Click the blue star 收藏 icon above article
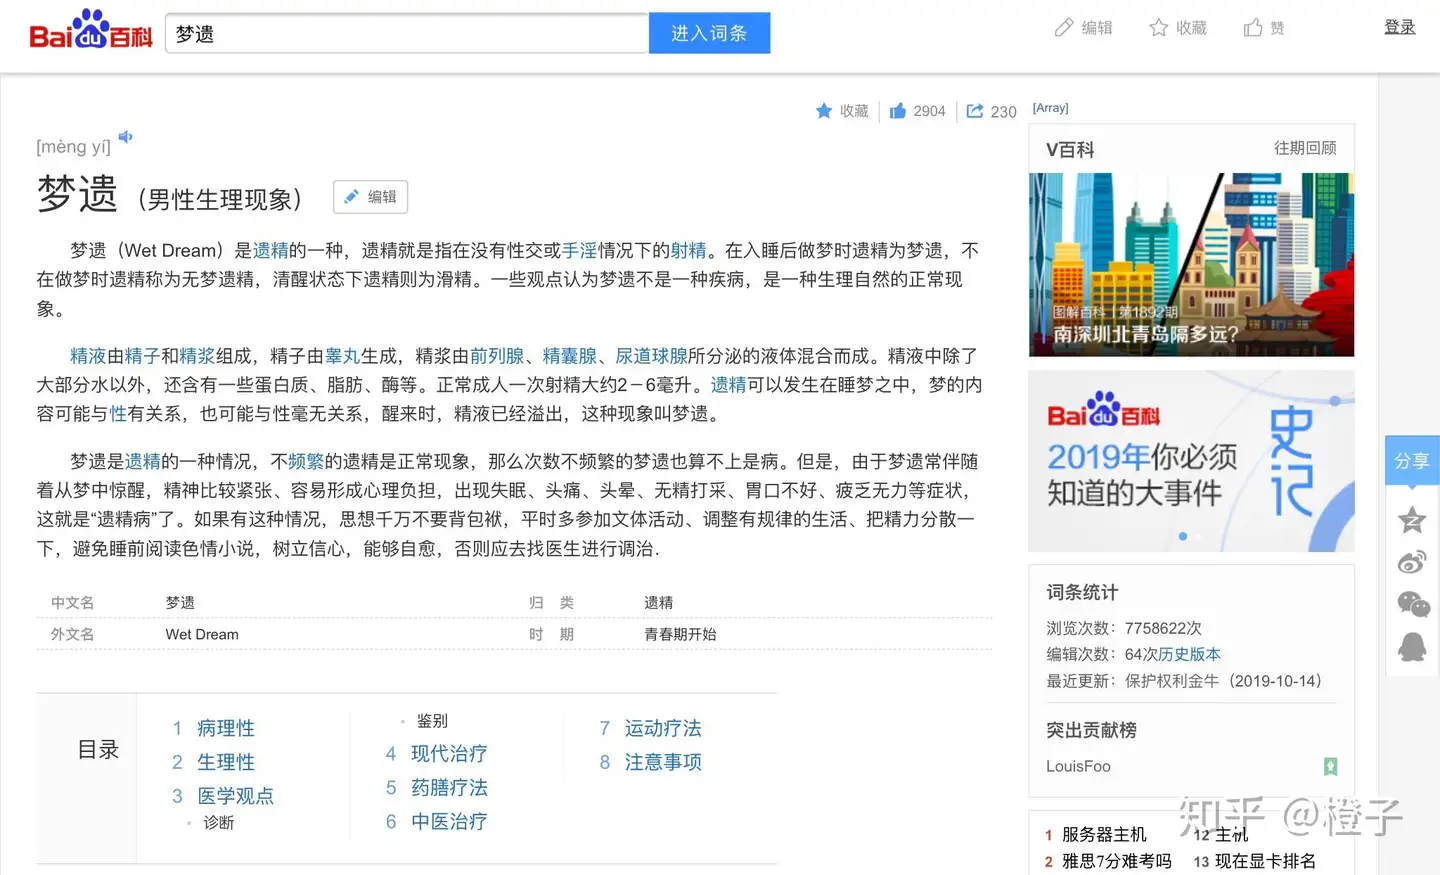This screenshot has width=1440, height=875. click(x=824, y=111)
